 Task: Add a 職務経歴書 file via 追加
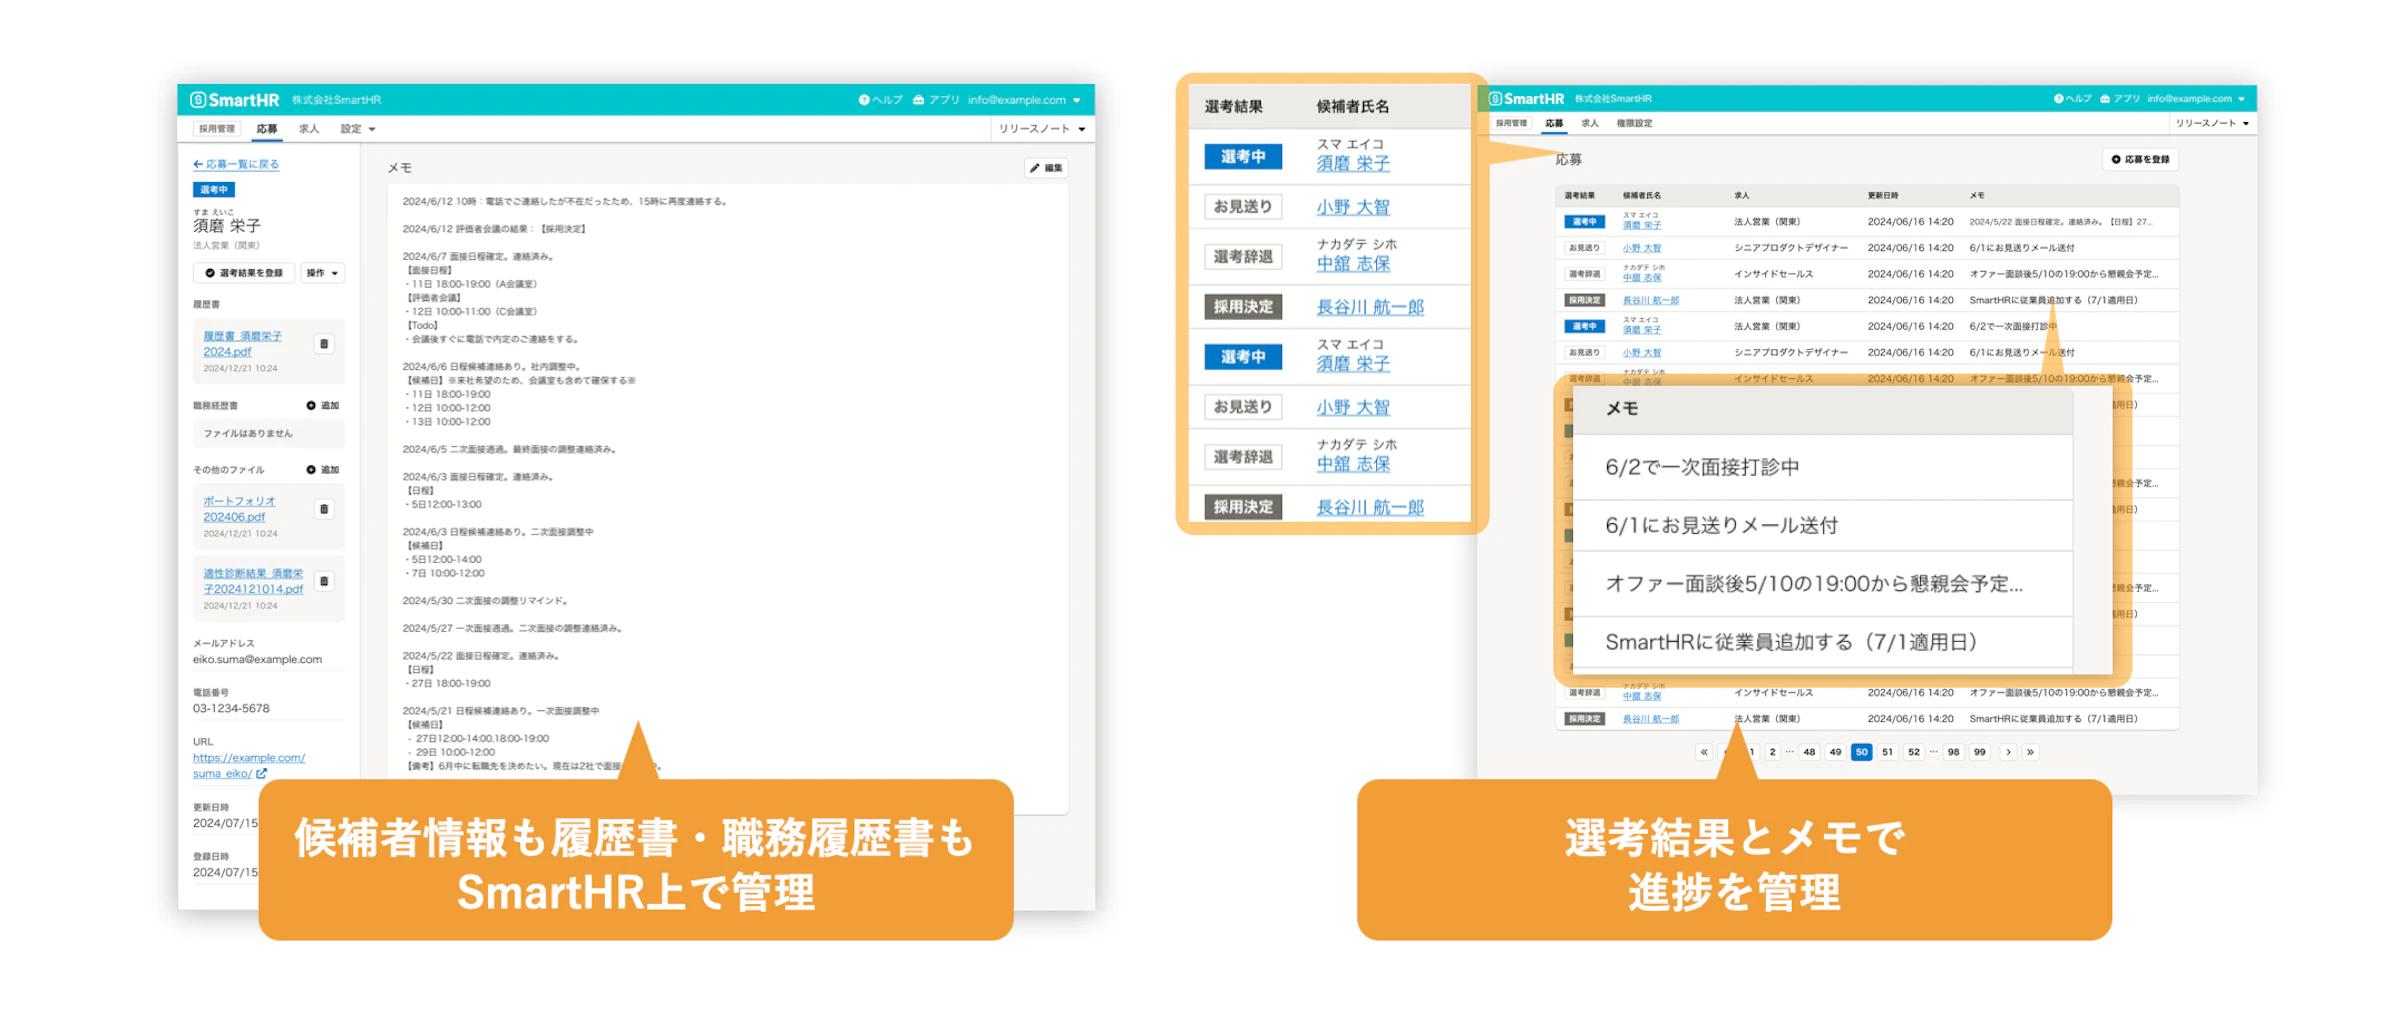pos(323,405)
